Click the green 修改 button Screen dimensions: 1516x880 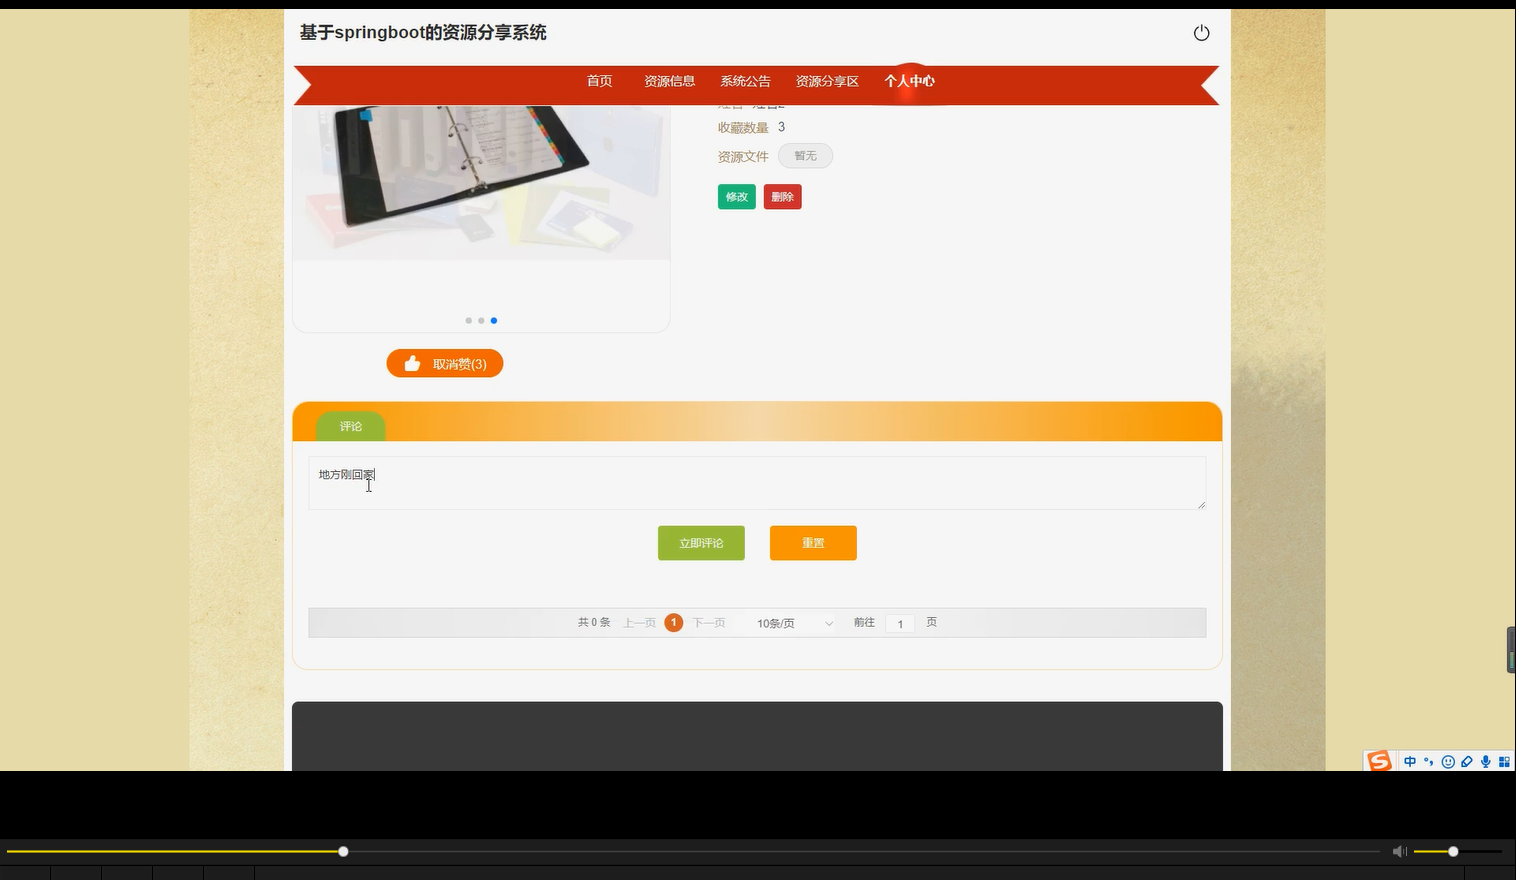click(x=737, y=197)
